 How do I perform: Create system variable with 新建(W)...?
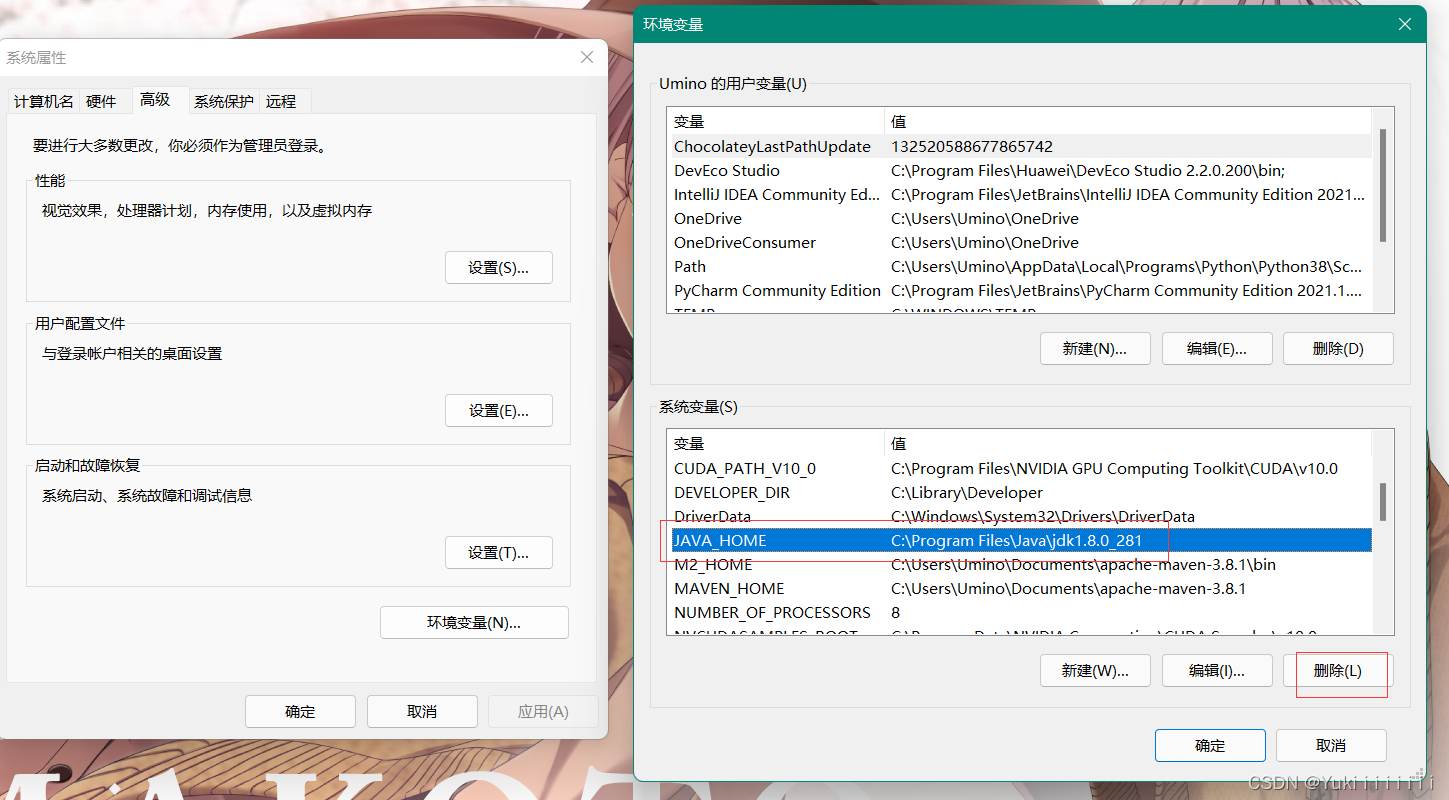[x=1095, y=671]
